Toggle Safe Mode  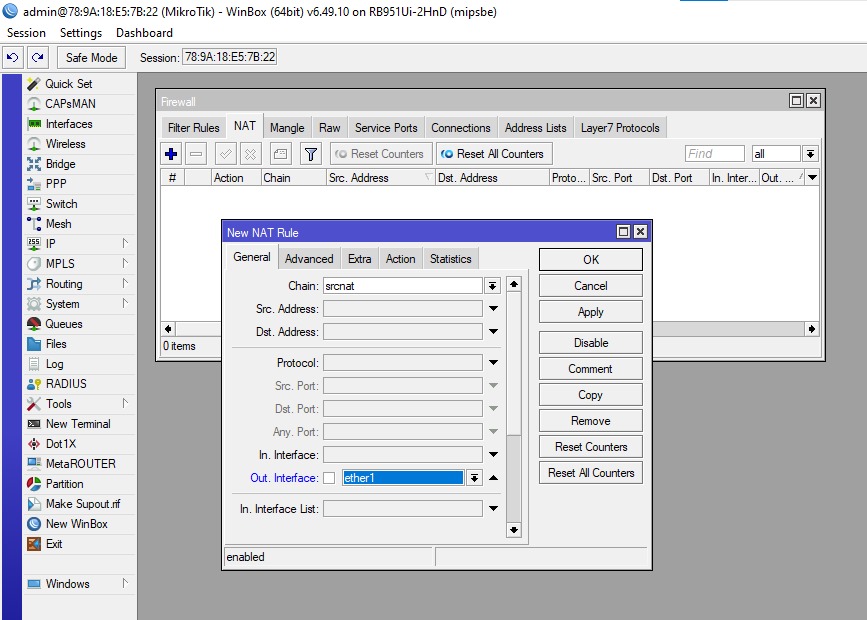[91, 58]
